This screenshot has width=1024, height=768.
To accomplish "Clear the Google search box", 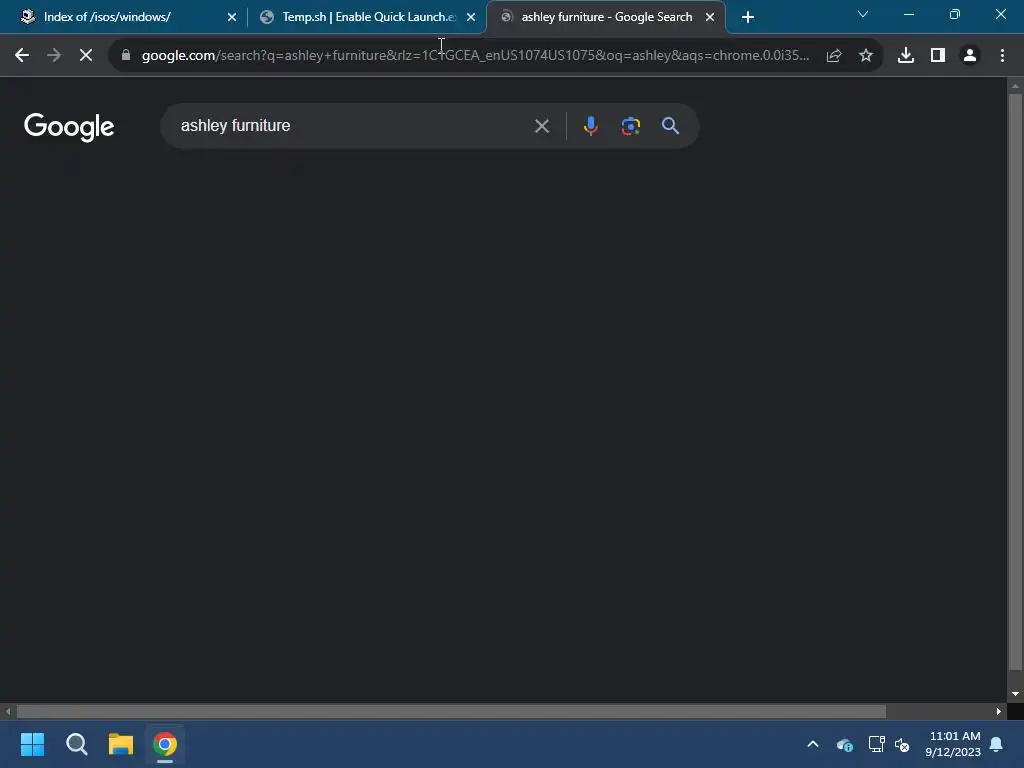I will (x=541, y=126).
